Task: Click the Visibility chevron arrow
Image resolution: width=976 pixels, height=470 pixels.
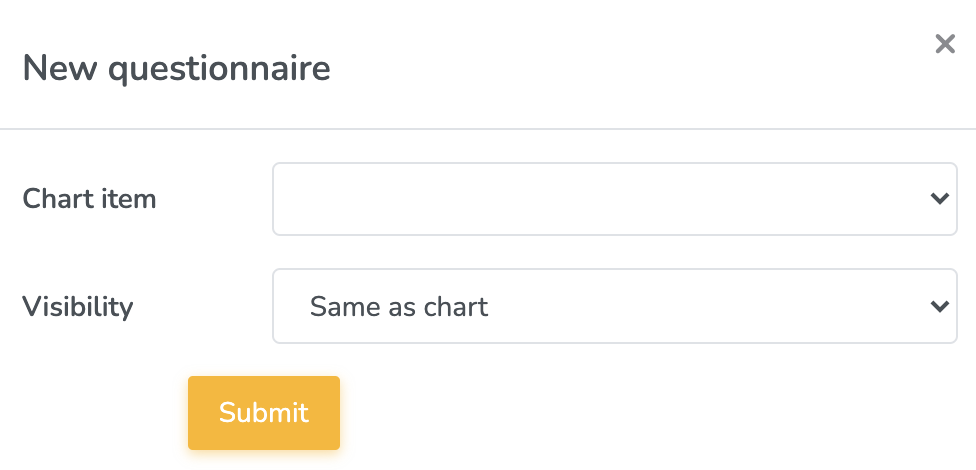Action: click(939, 306)
